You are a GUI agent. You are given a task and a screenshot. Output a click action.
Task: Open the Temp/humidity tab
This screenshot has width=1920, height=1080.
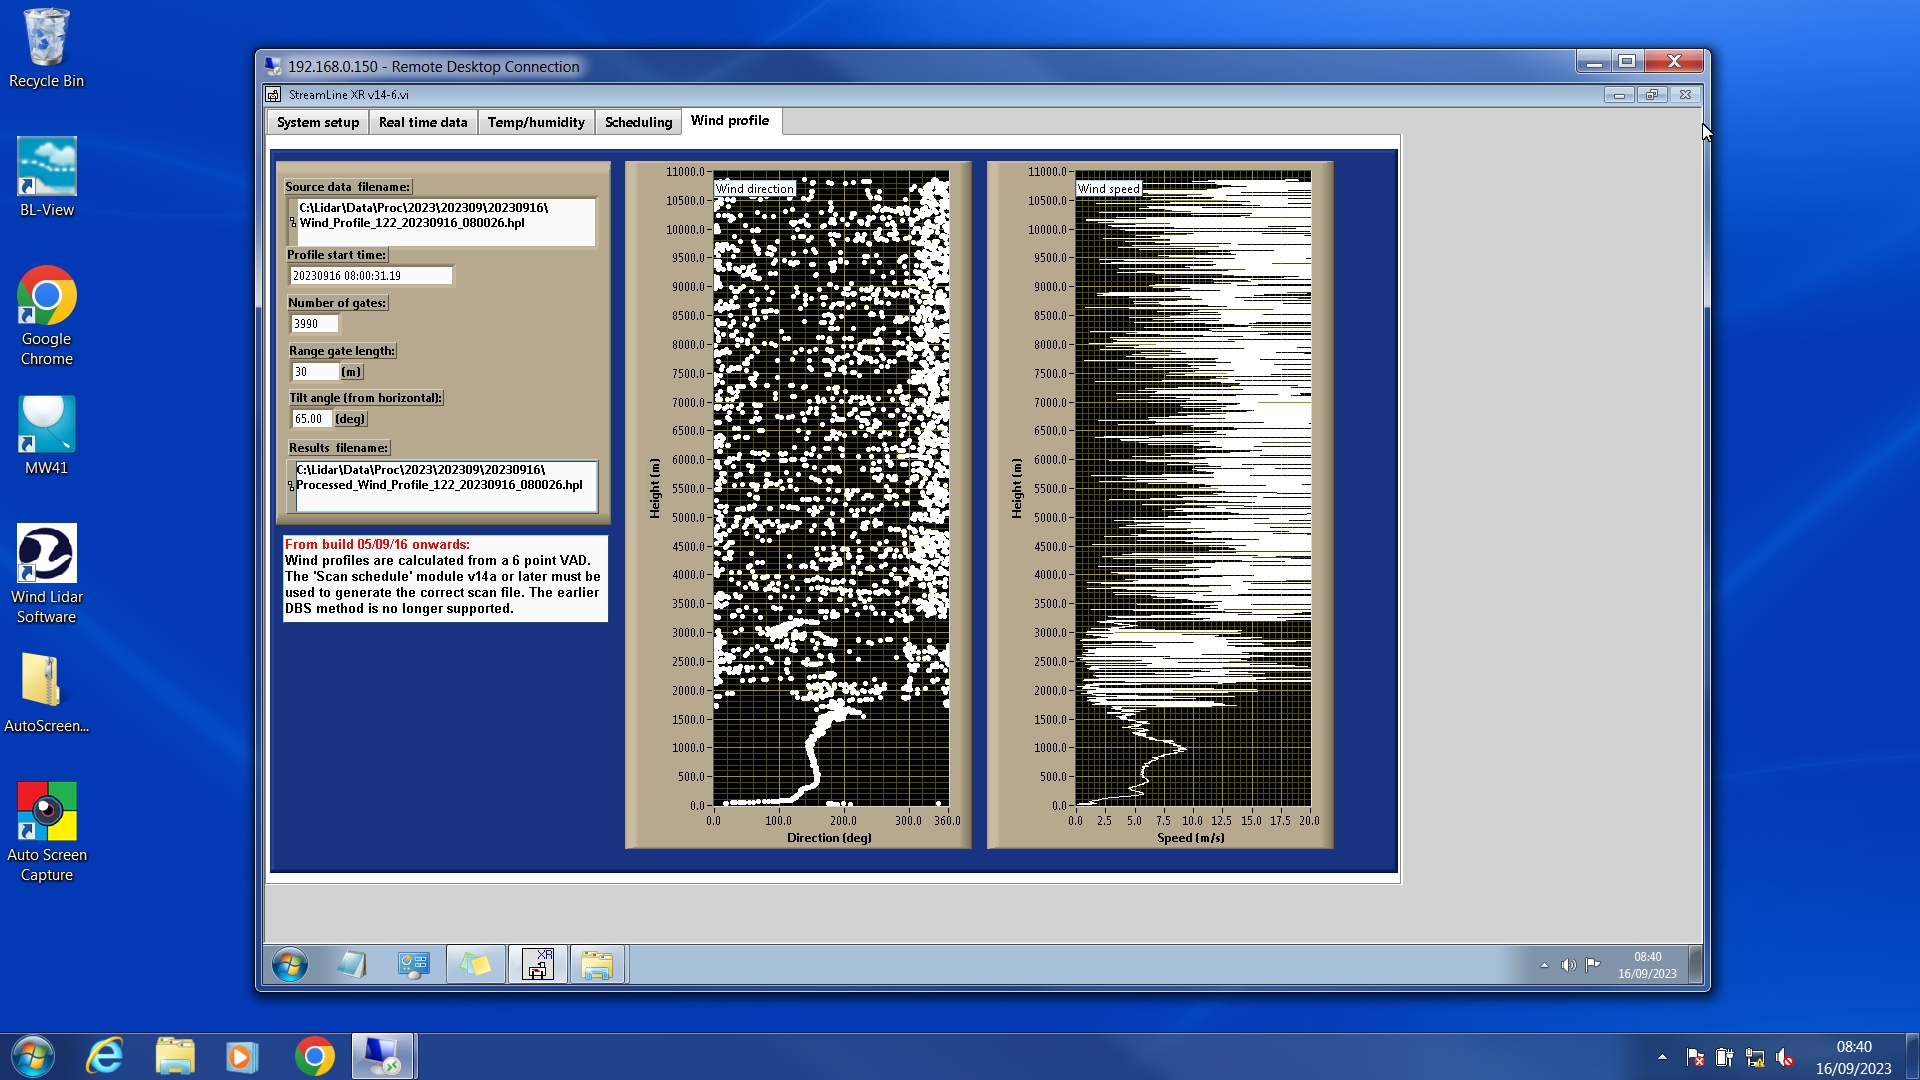point(536,122)
